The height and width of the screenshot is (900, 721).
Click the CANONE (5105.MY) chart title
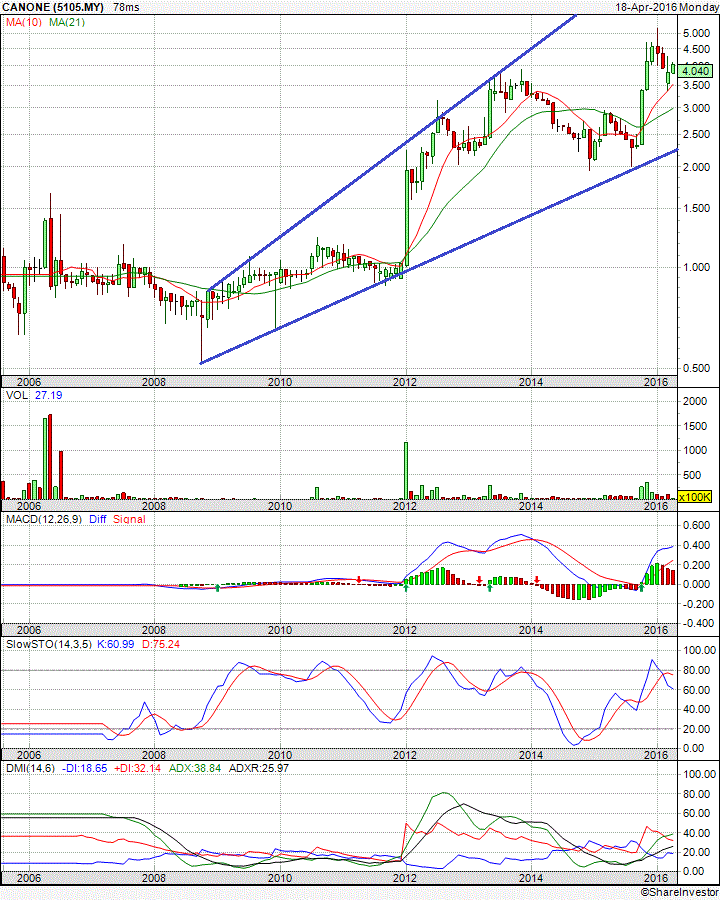click(53, 7)
